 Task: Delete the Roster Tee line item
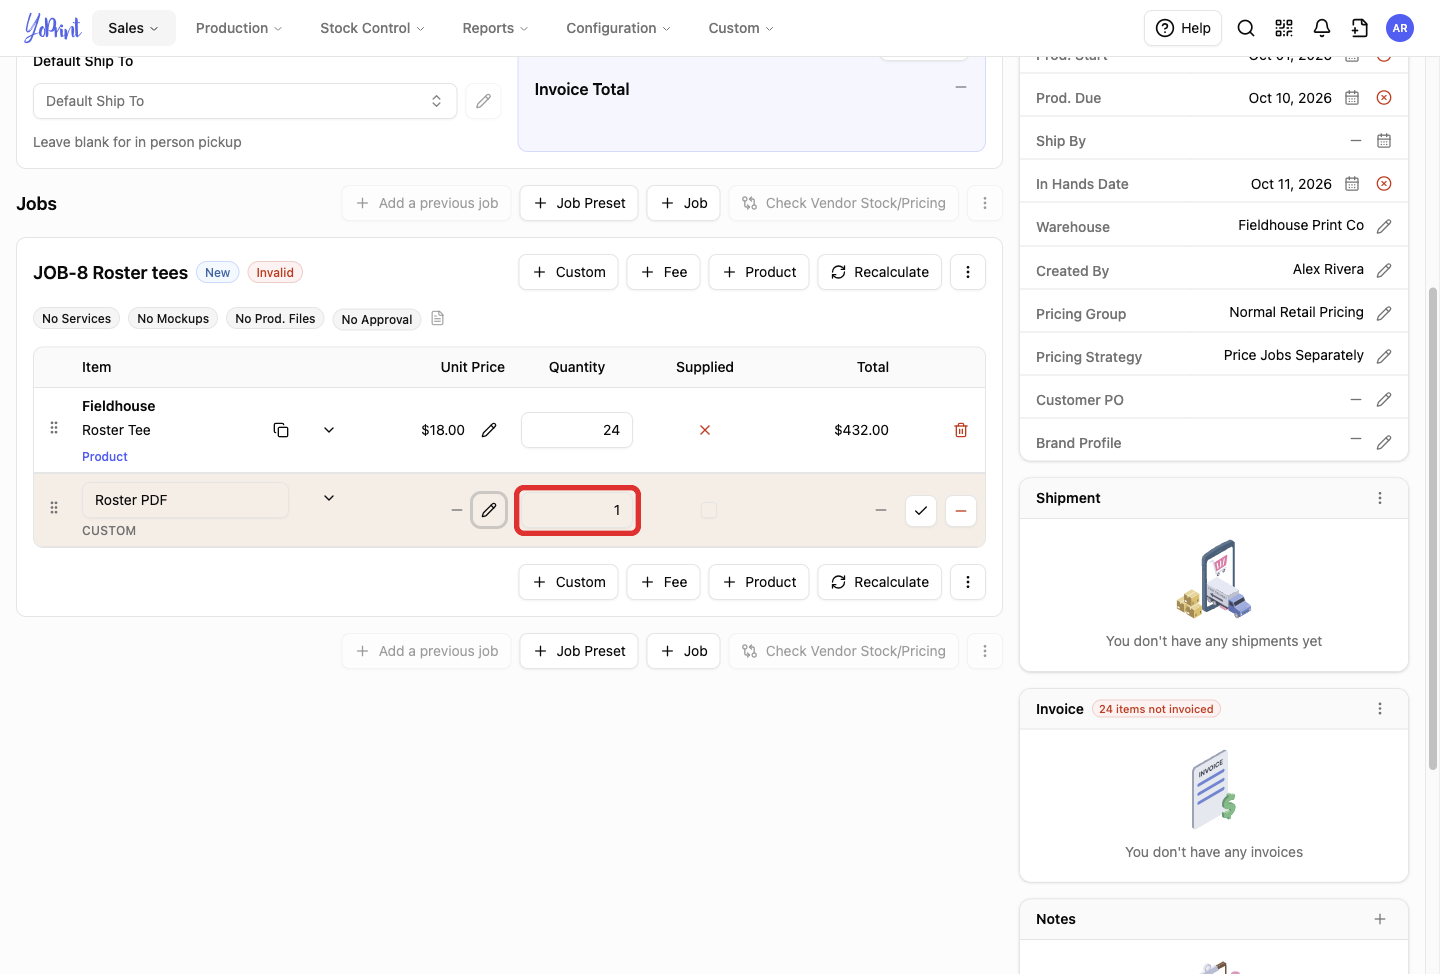(961, 430)
